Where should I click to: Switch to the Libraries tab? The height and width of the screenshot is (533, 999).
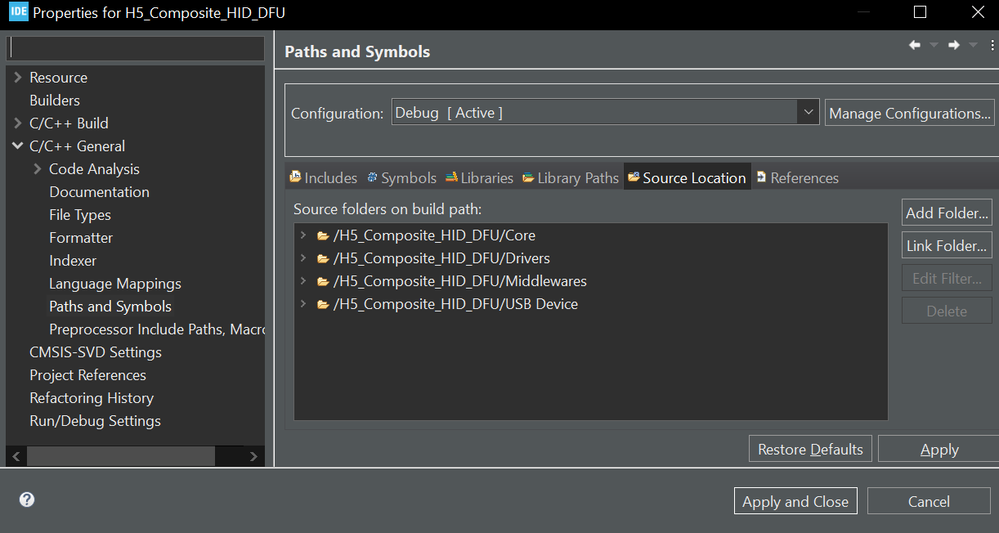(x=479, y=178)
